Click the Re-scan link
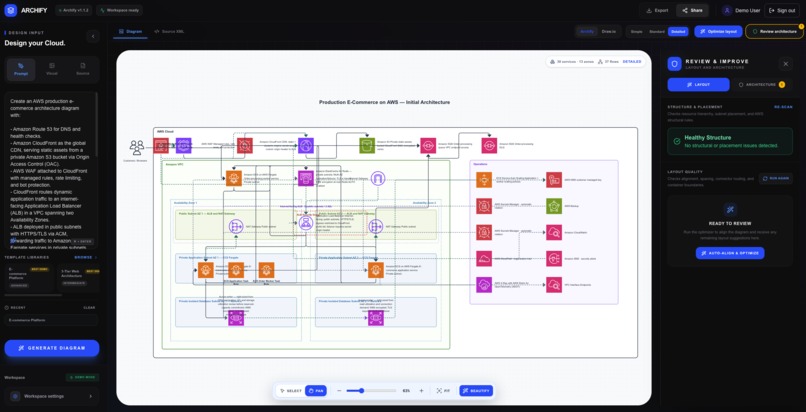 [x=783, y=107]
